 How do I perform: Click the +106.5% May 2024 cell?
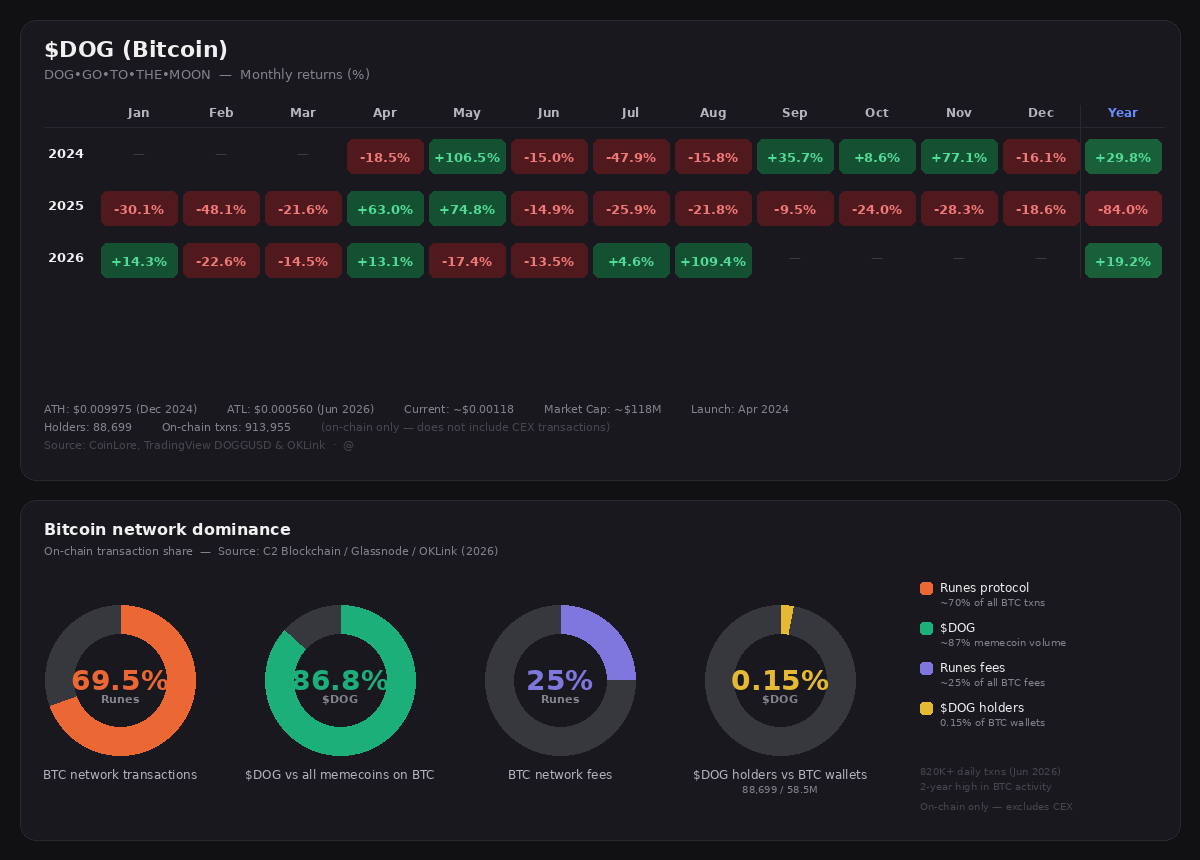coord(467,157)
